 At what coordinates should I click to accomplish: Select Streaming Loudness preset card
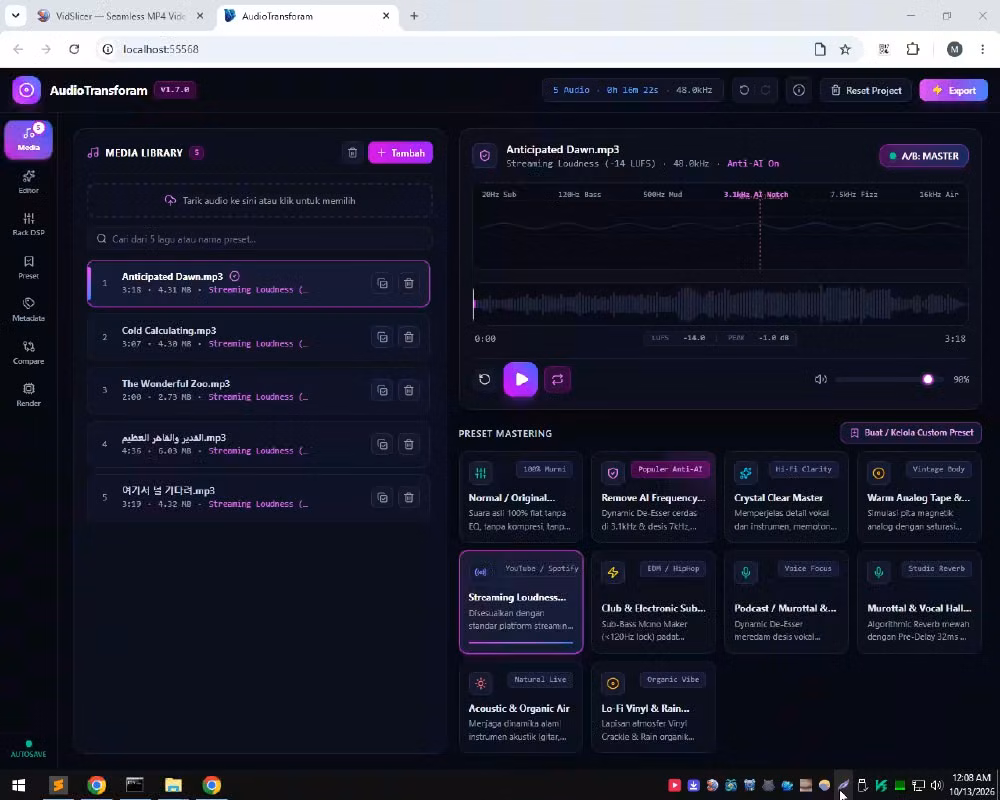(x=520, y=602)
